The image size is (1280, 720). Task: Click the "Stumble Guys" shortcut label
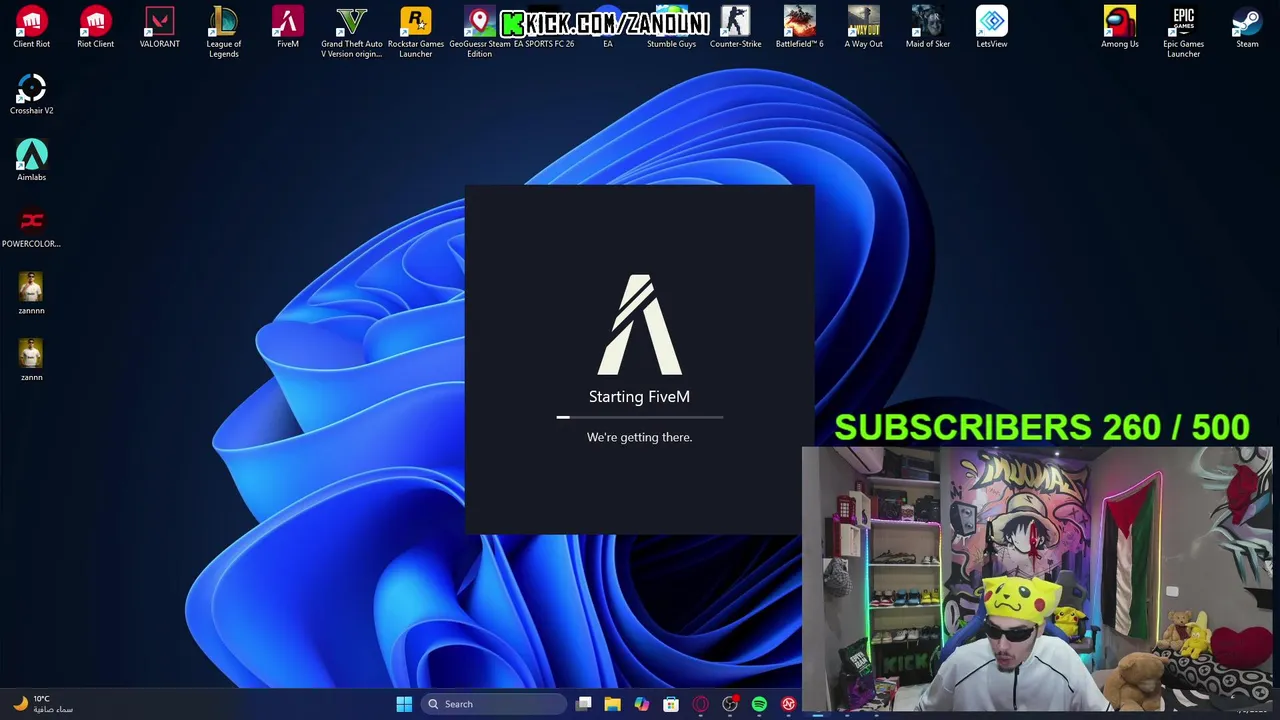[671, 44]
